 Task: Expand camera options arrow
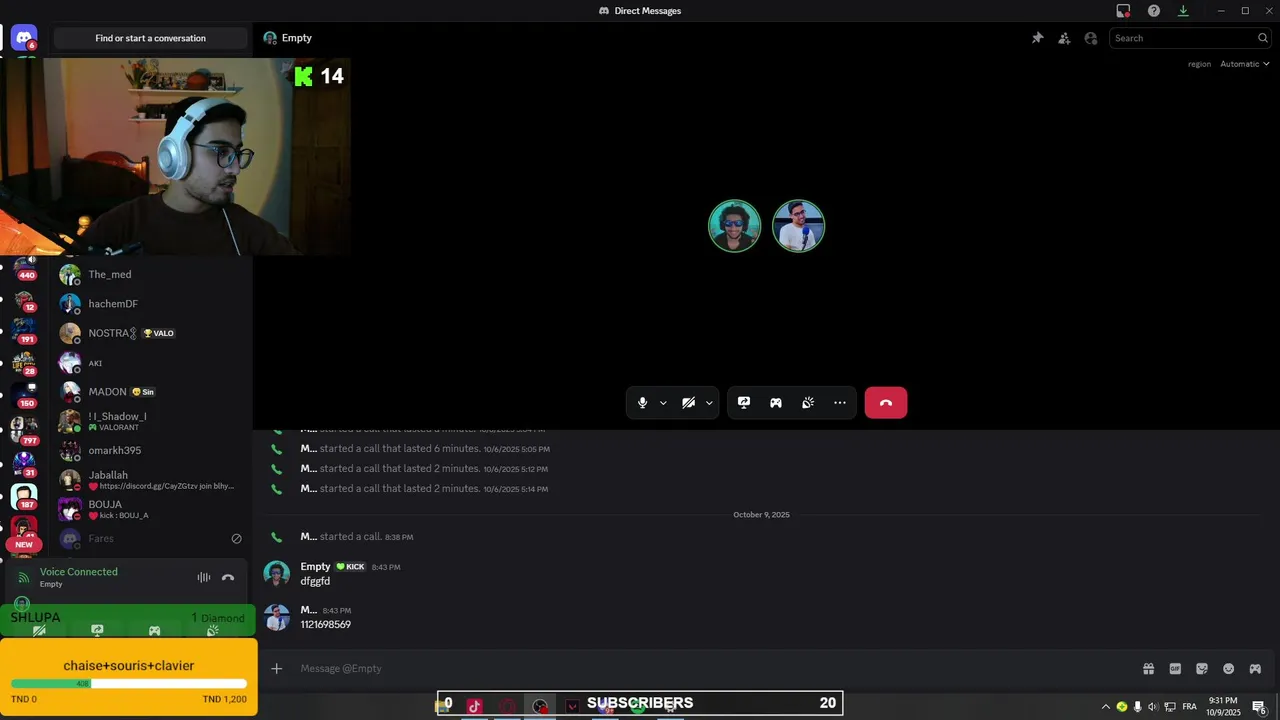[709, 403]
